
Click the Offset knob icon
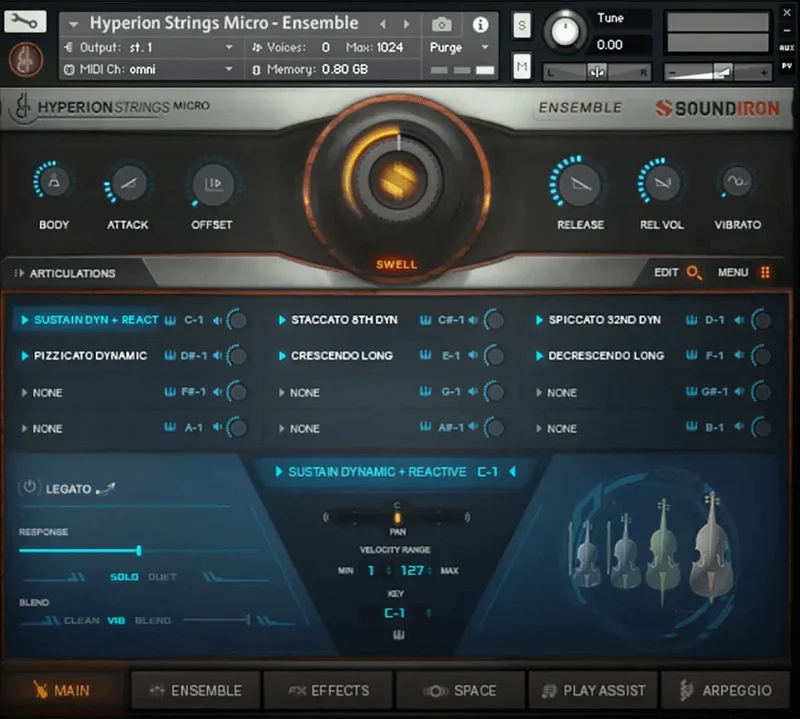(x=213, y=184)
